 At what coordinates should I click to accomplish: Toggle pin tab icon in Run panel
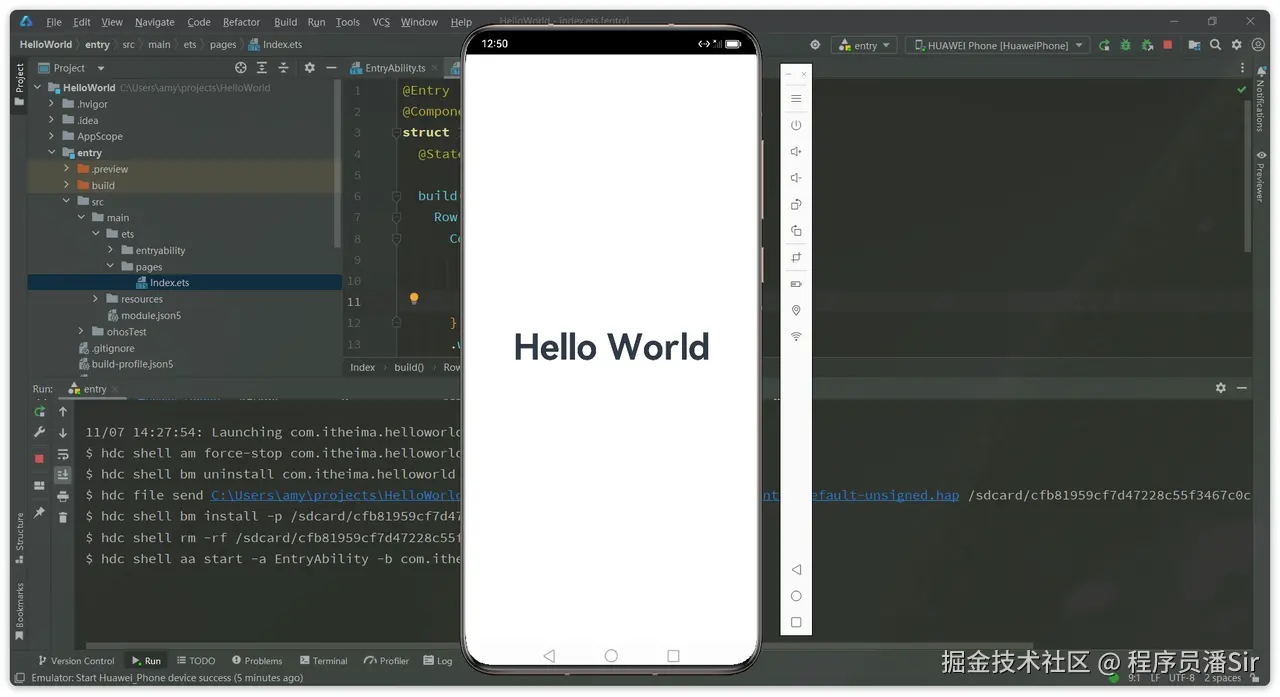pos(39,512)
